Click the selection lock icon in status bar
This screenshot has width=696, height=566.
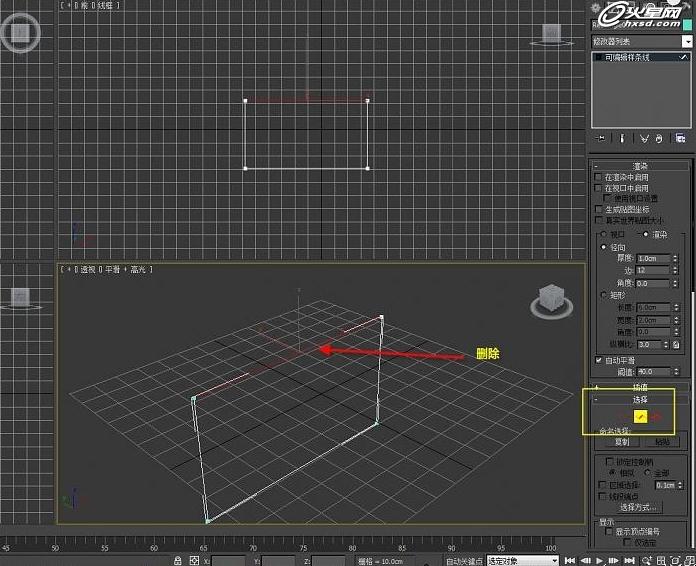178,560
